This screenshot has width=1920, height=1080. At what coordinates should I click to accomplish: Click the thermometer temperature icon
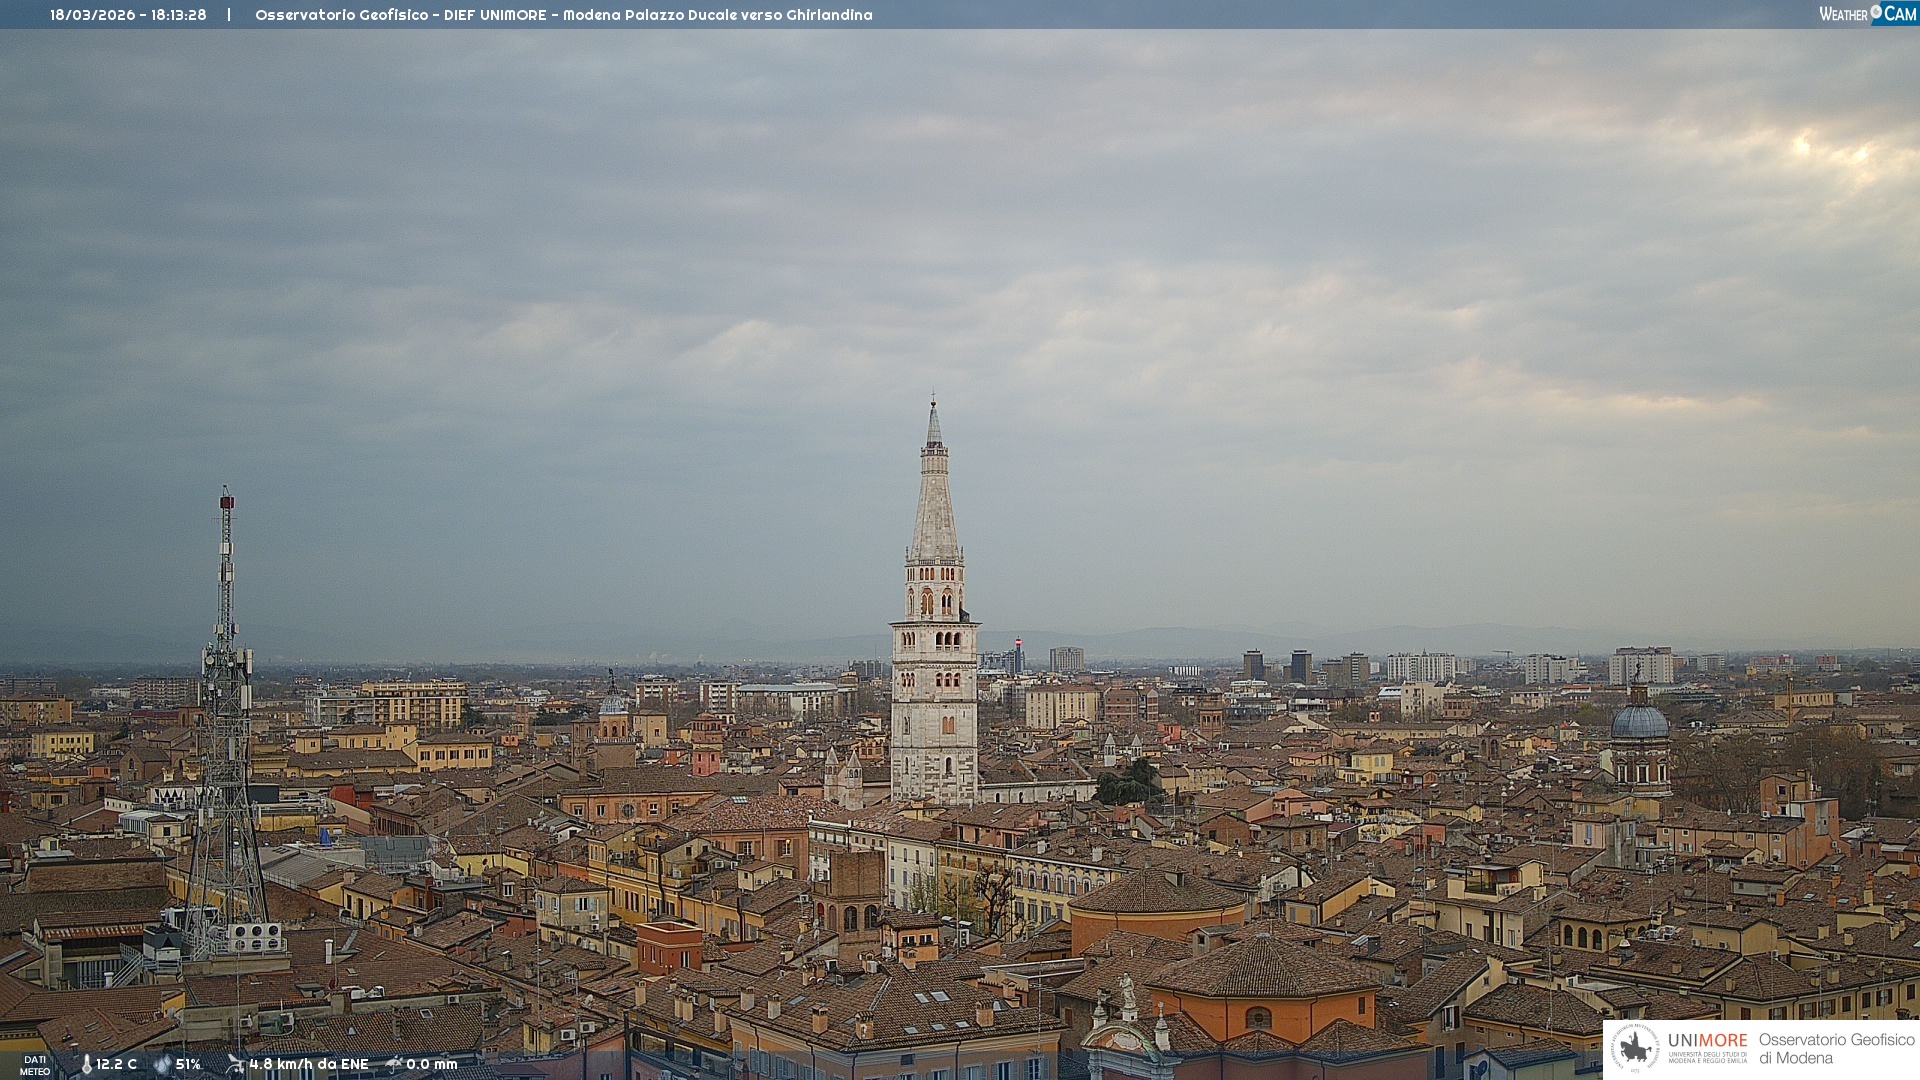(x=87, y=1065)
